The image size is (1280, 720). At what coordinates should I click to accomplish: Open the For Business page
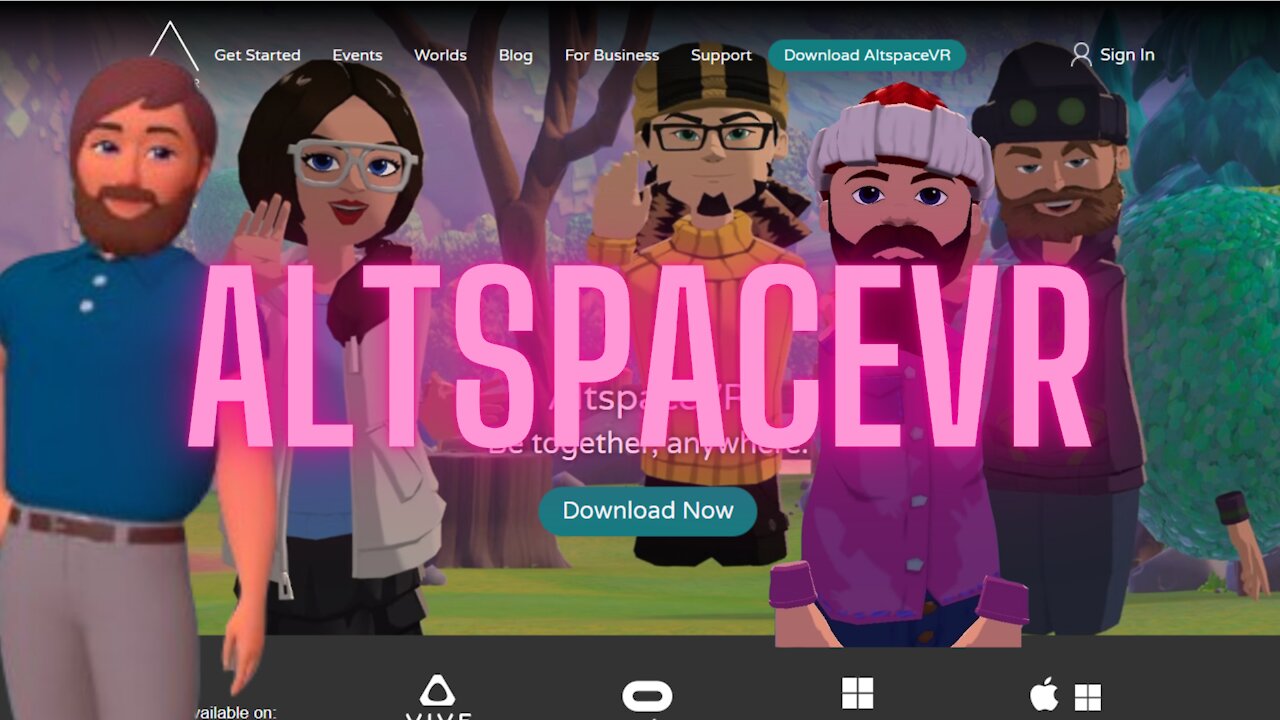point(612,55)
